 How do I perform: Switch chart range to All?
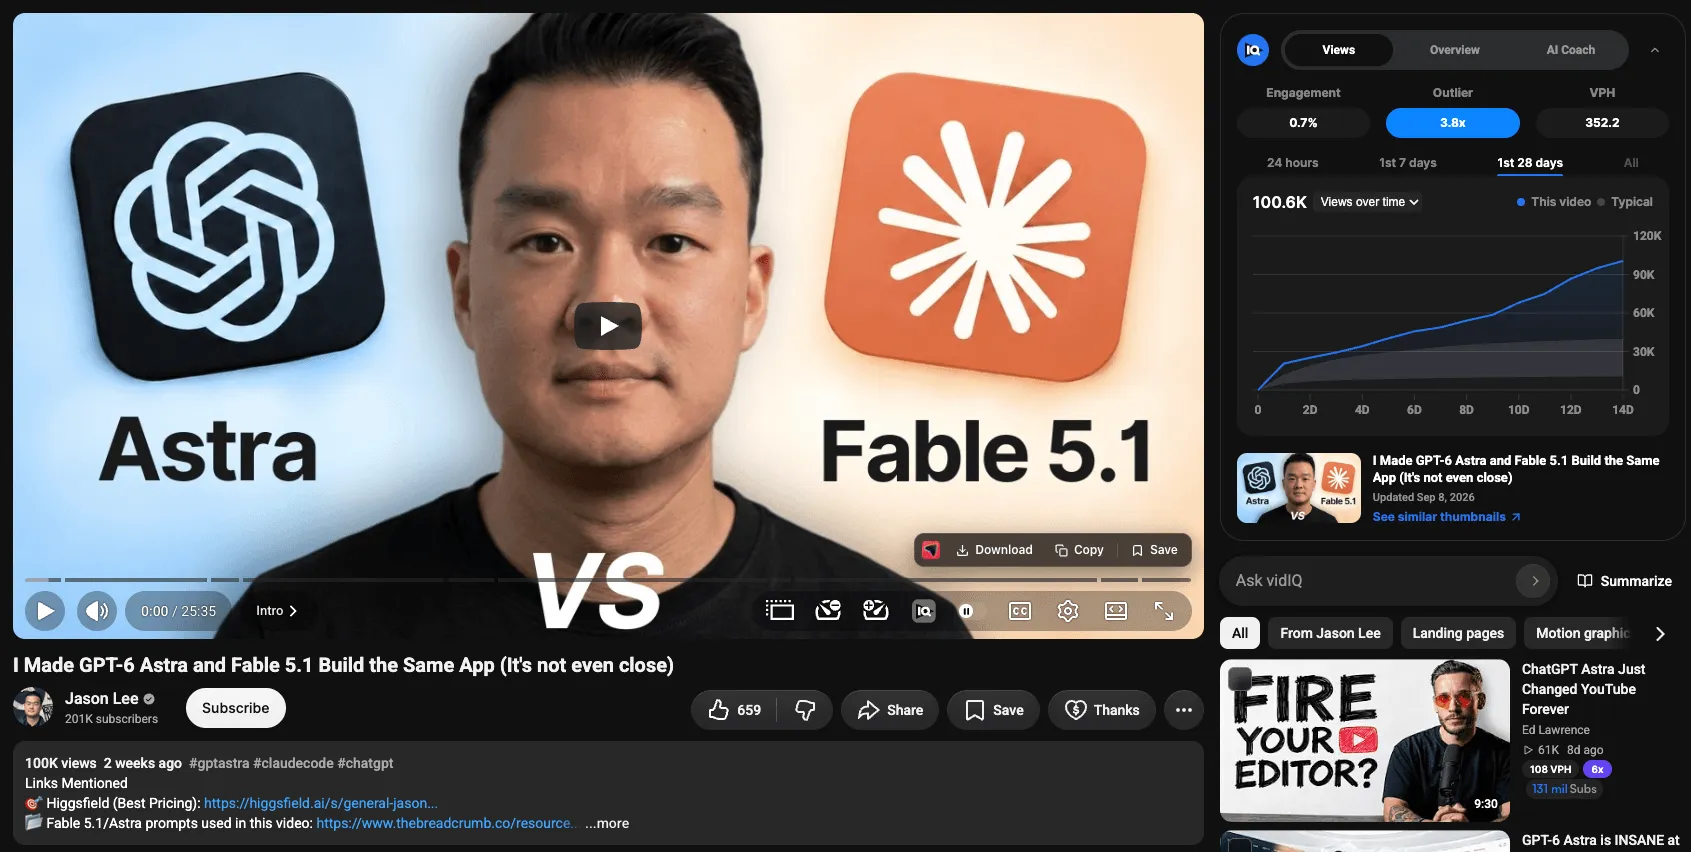tap(1631, 163)
